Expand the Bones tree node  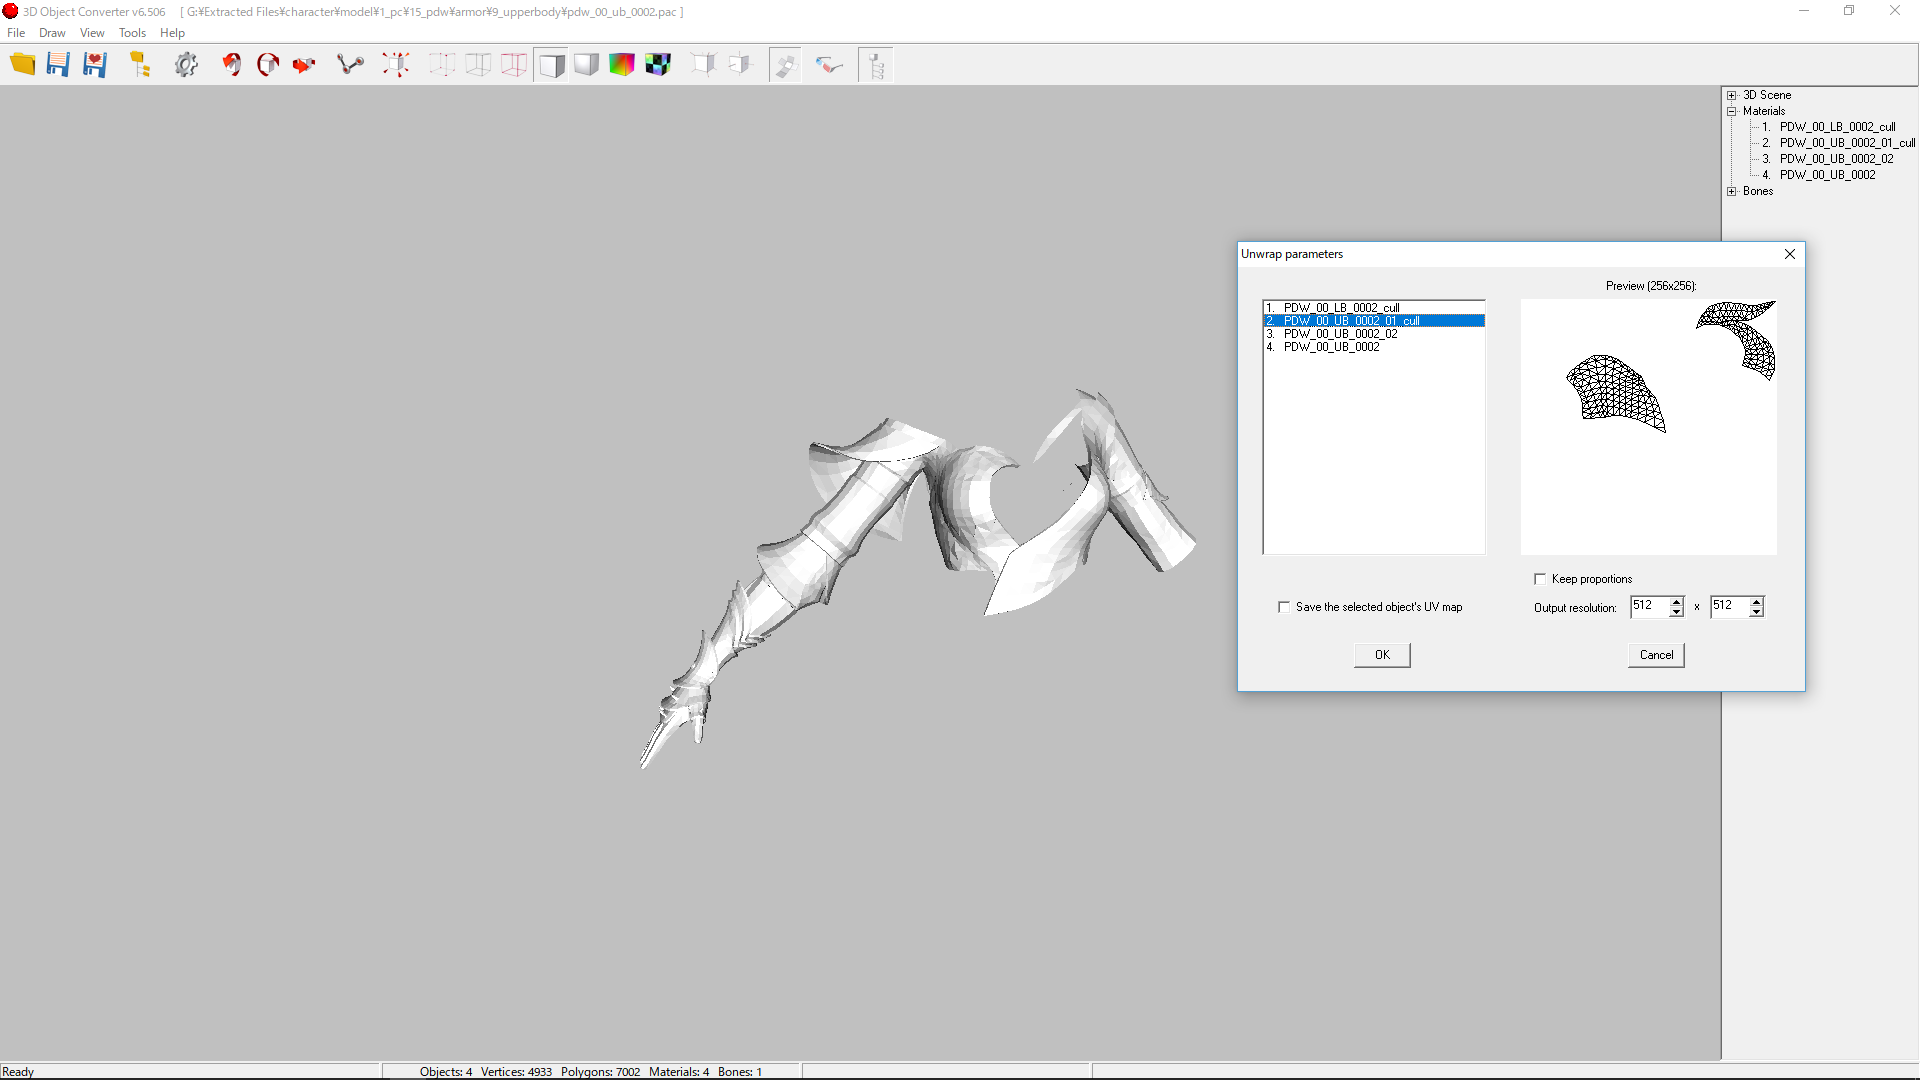[x=1732, y=191]
